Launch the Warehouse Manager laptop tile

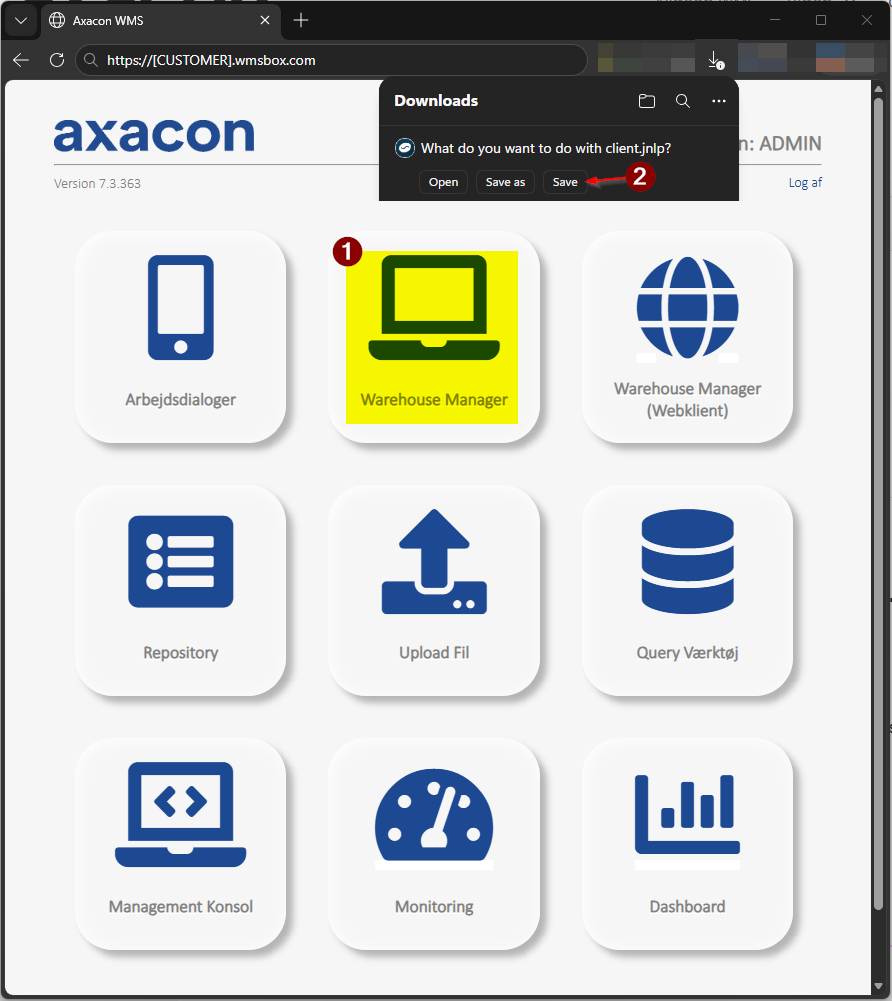pyautogui.click(x=434, y=337)
